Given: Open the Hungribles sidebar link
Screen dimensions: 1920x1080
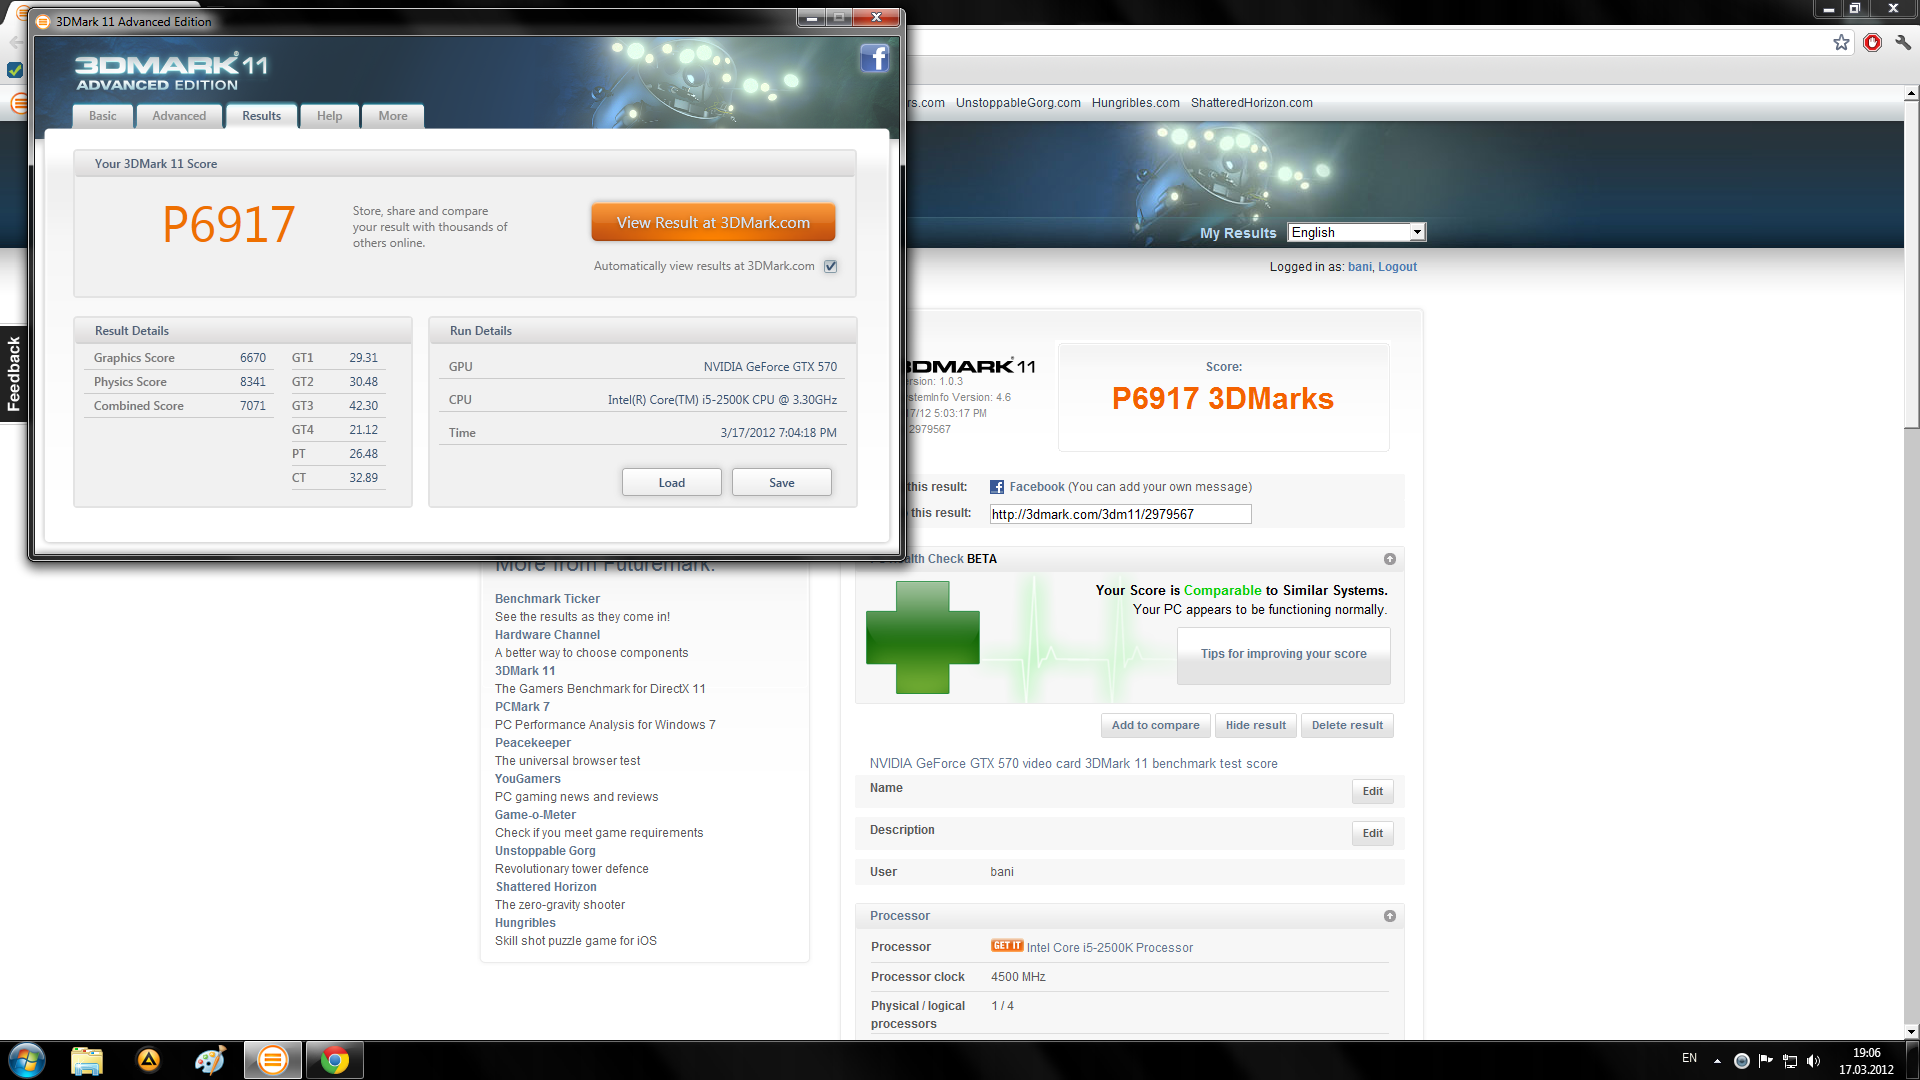Looking at the screenshot, I should point(525,923).
